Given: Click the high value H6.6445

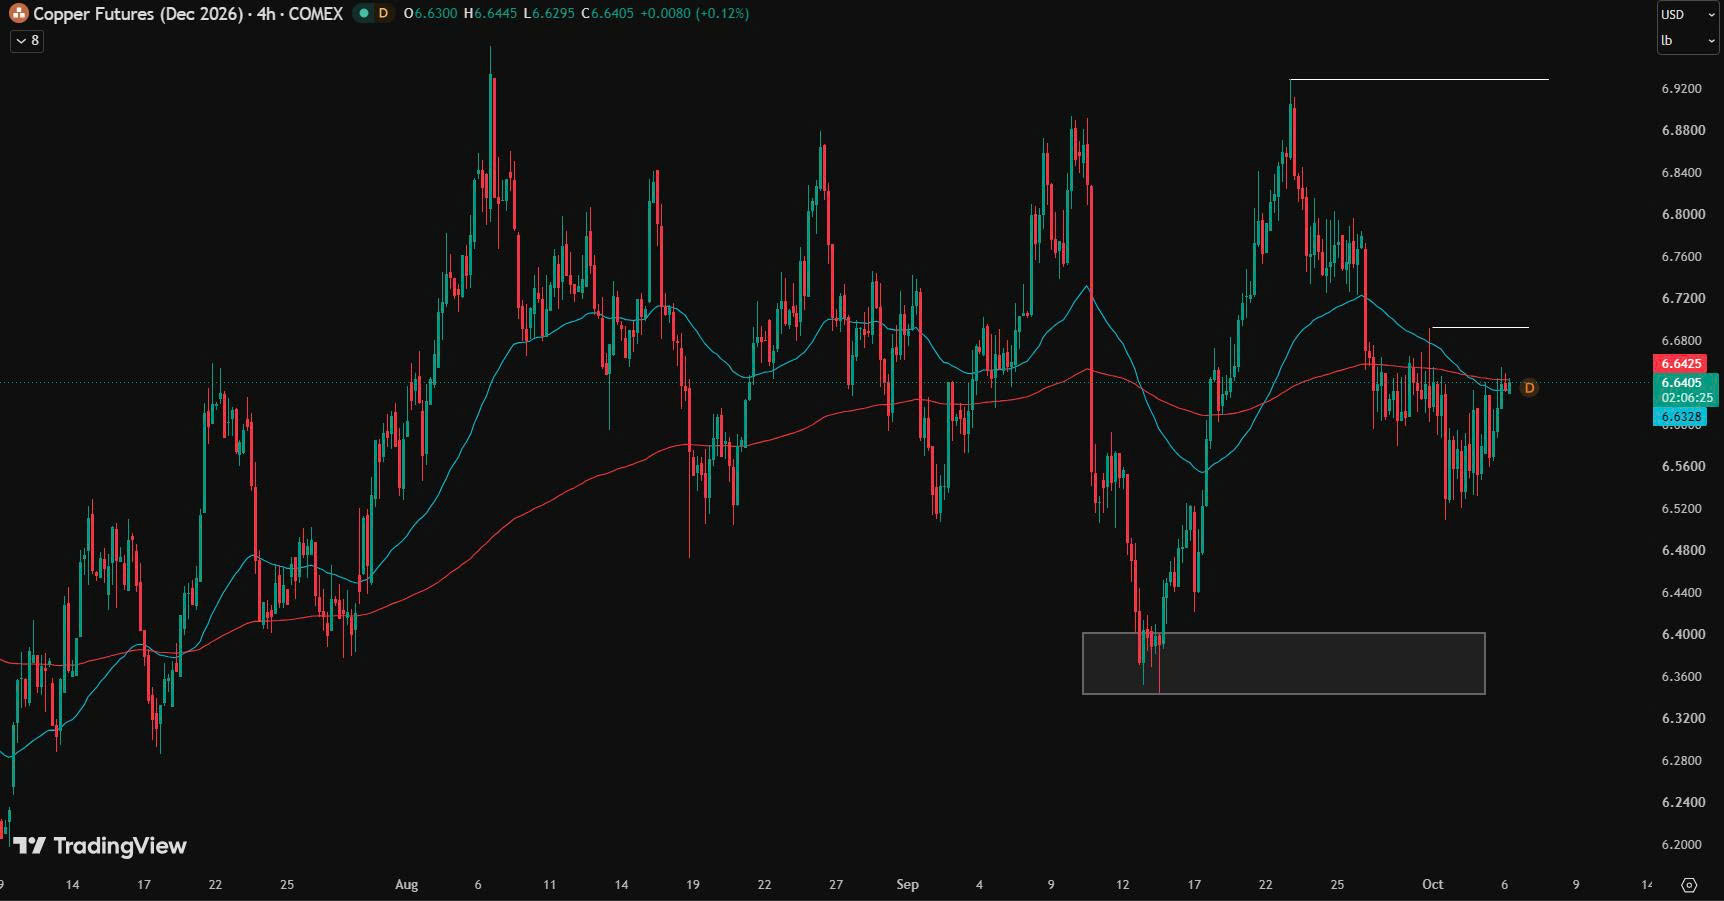Looking at the screenshot, I should 491,14.
